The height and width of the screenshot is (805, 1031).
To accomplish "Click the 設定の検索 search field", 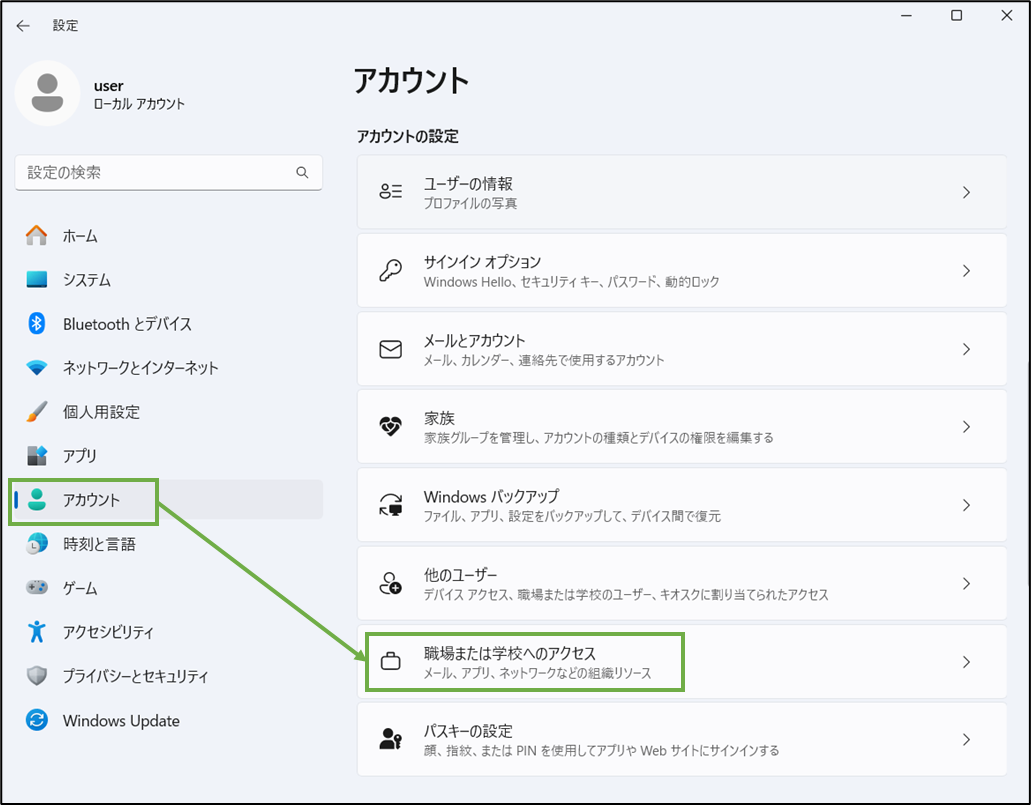I will point(168,172).
